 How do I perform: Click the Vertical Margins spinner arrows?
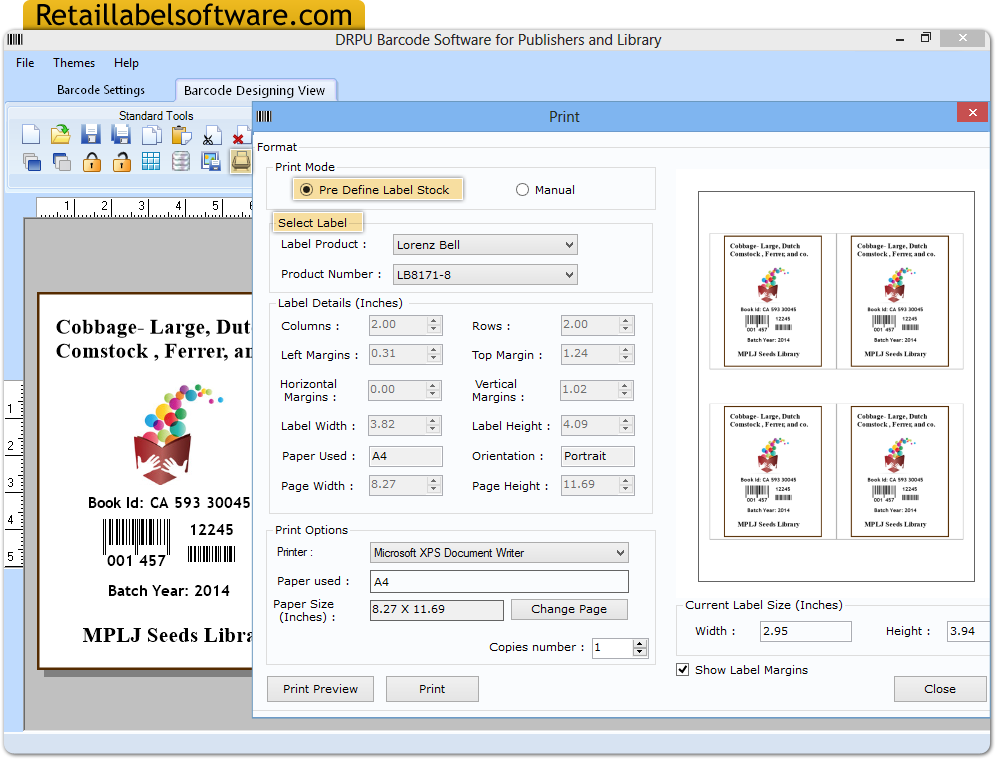[625, 389]
